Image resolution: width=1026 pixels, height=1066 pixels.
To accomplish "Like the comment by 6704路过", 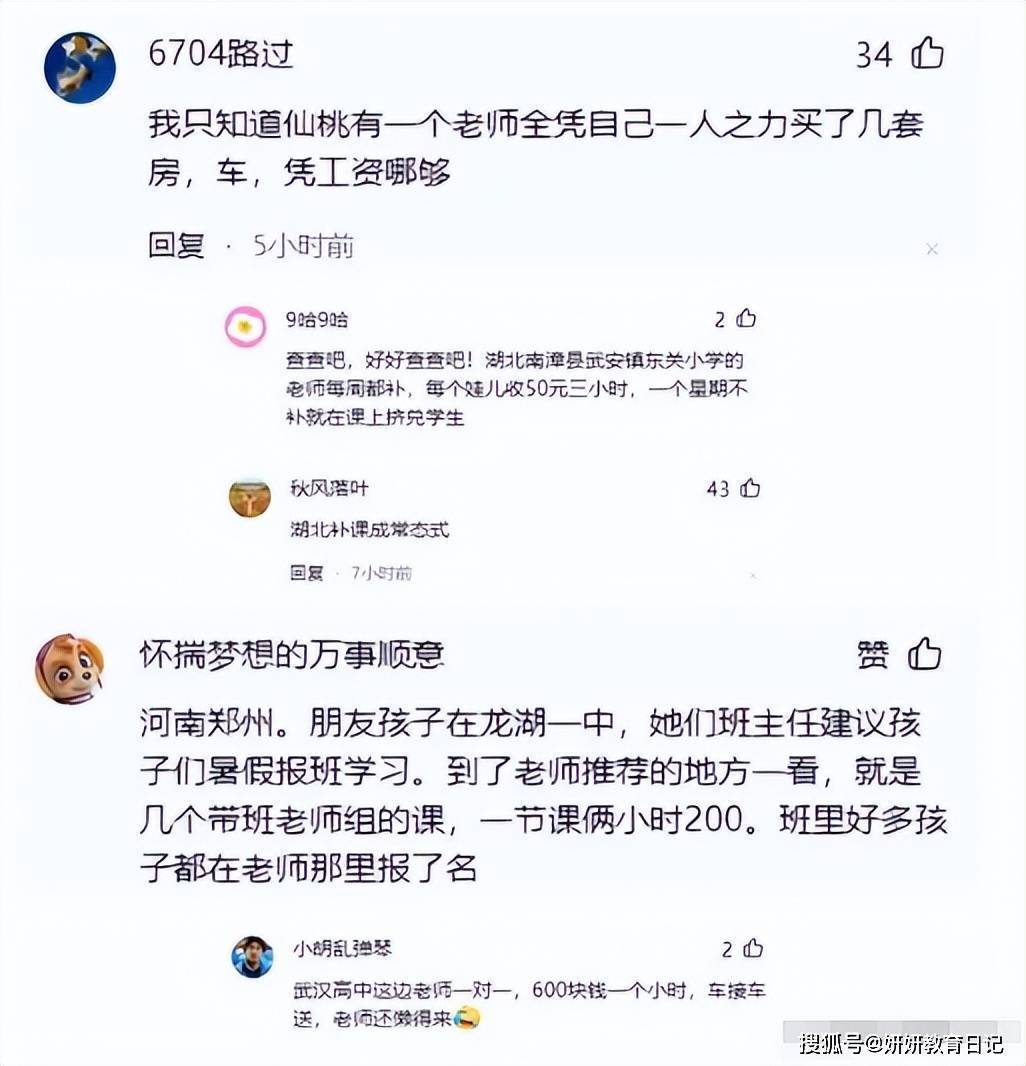I will tap(927, 54).
